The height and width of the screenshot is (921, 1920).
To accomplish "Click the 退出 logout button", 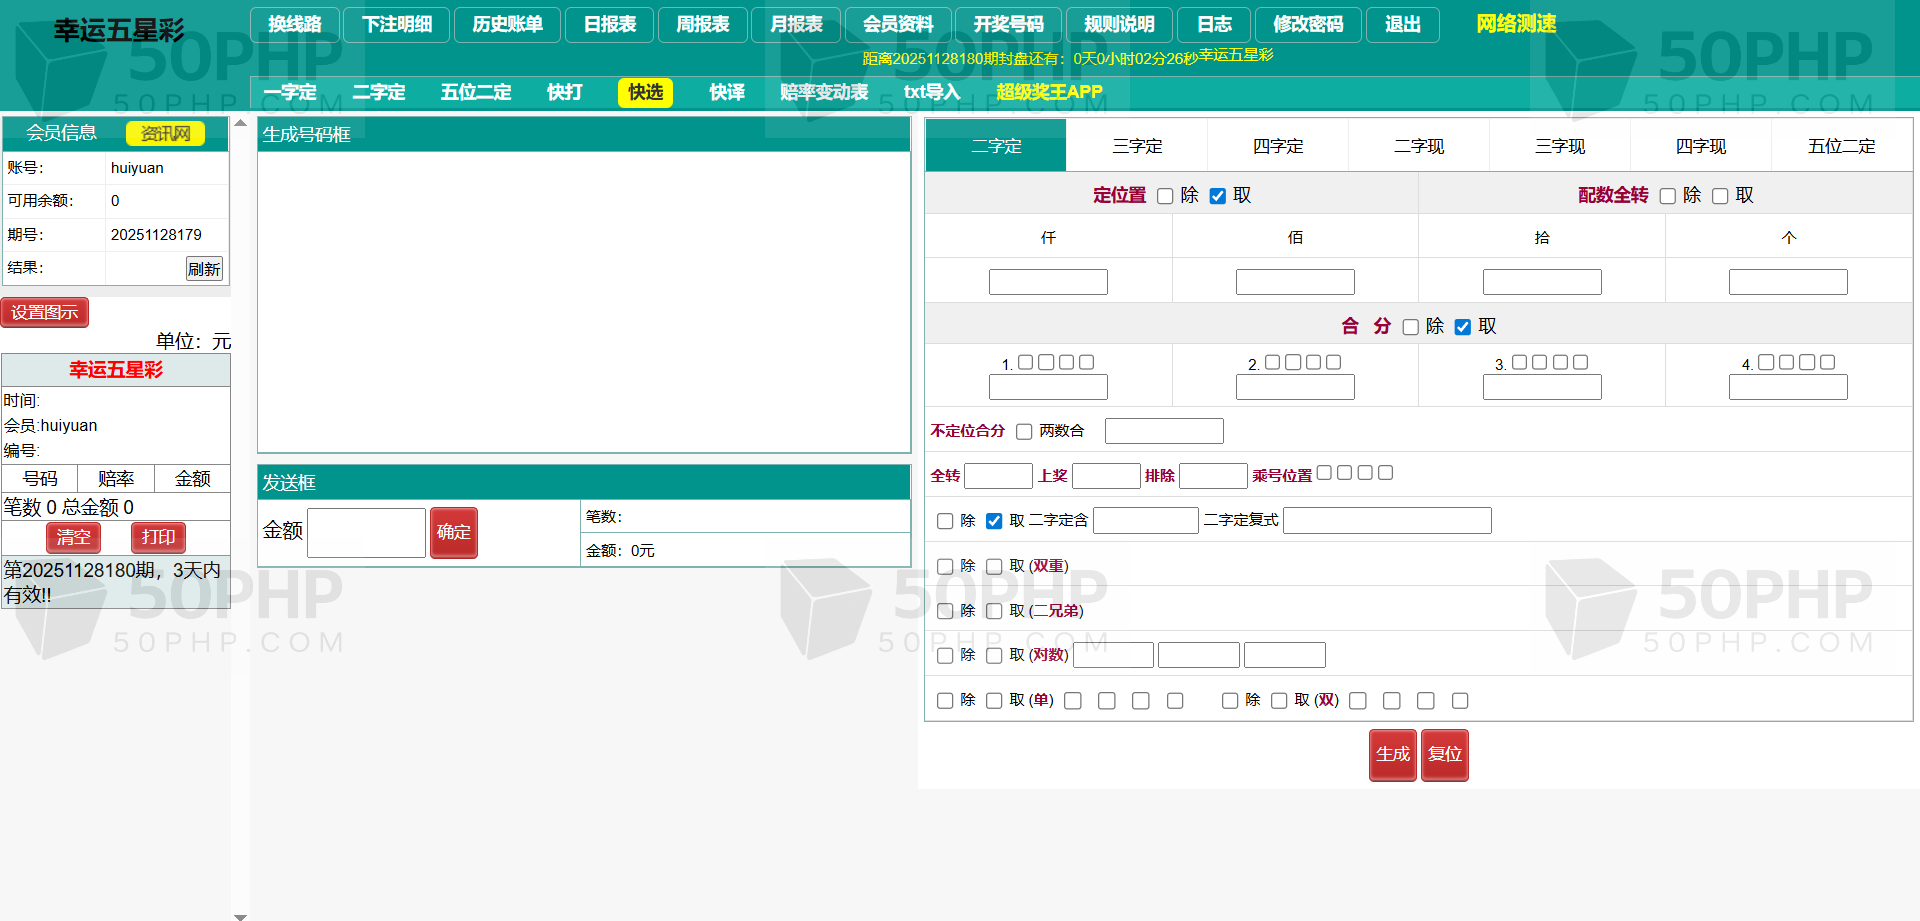I will pos(1402,25).
